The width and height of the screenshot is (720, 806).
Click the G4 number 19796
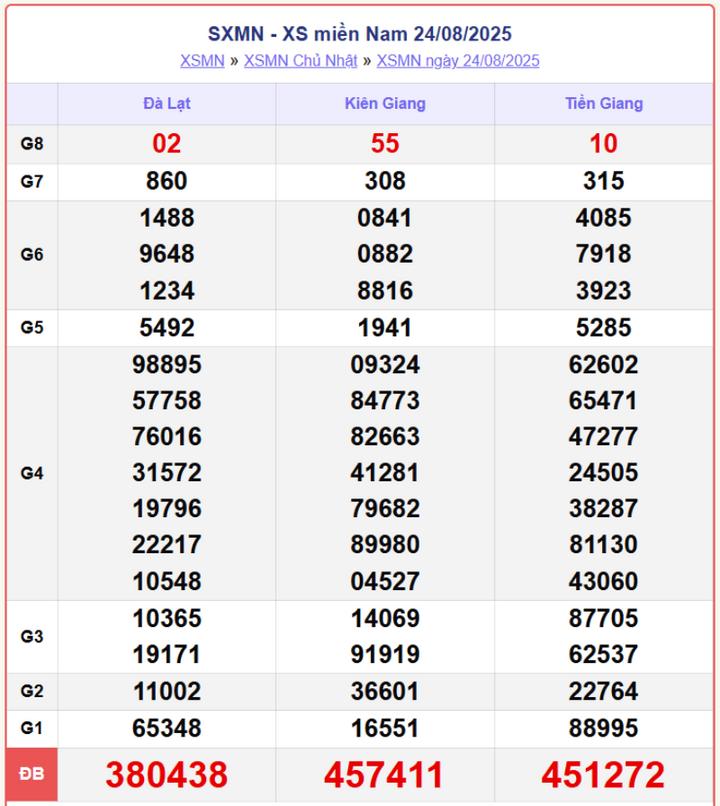167,509
